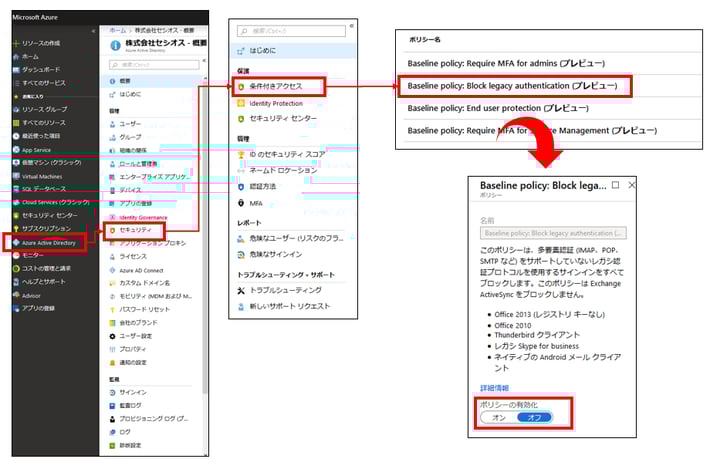Collapse the dark Azure sidebar with chevron
The image size is (710, 469).
(93, 31)
